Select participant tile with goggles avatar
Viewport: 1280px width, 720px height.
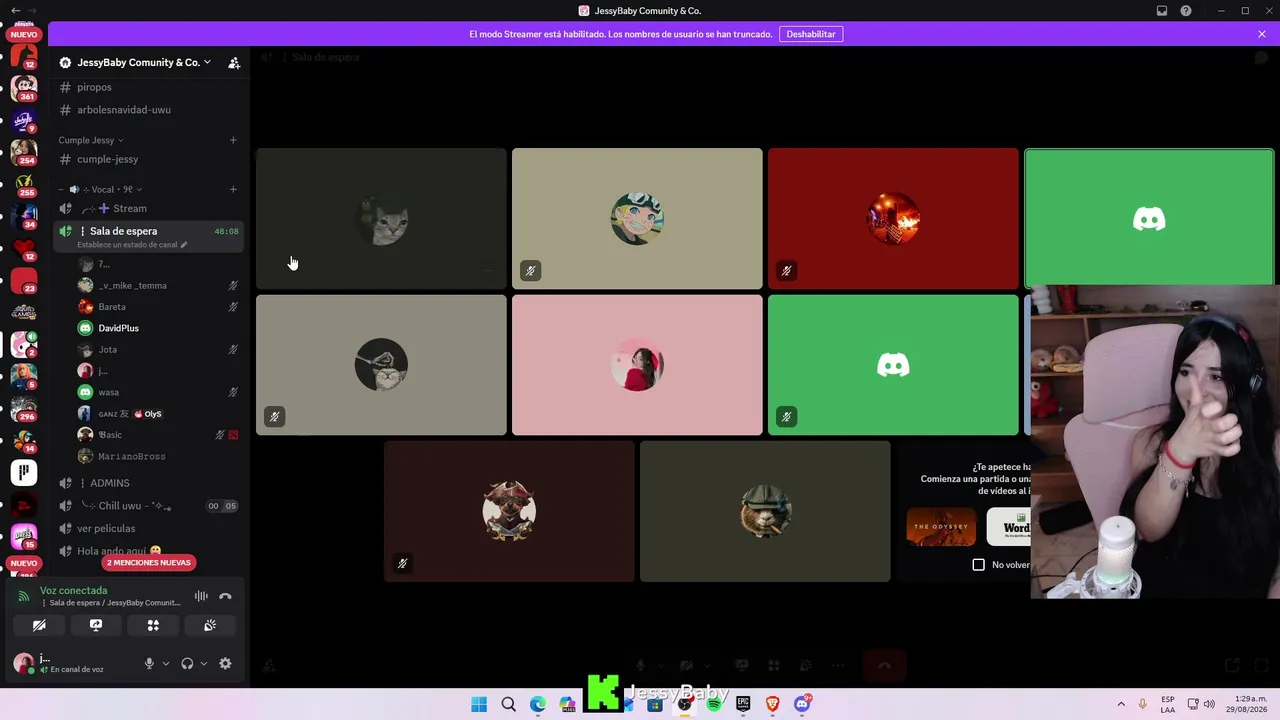pos(637,219)
